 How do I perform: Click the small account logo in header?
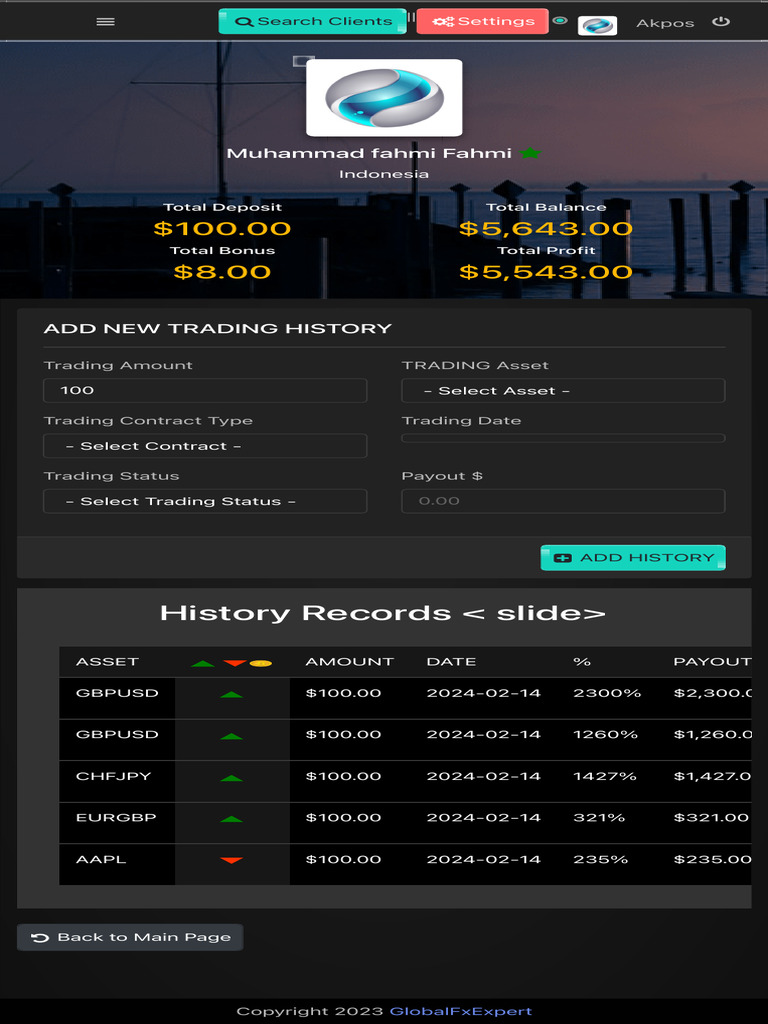pyautogui.click(x=598, y=25)
